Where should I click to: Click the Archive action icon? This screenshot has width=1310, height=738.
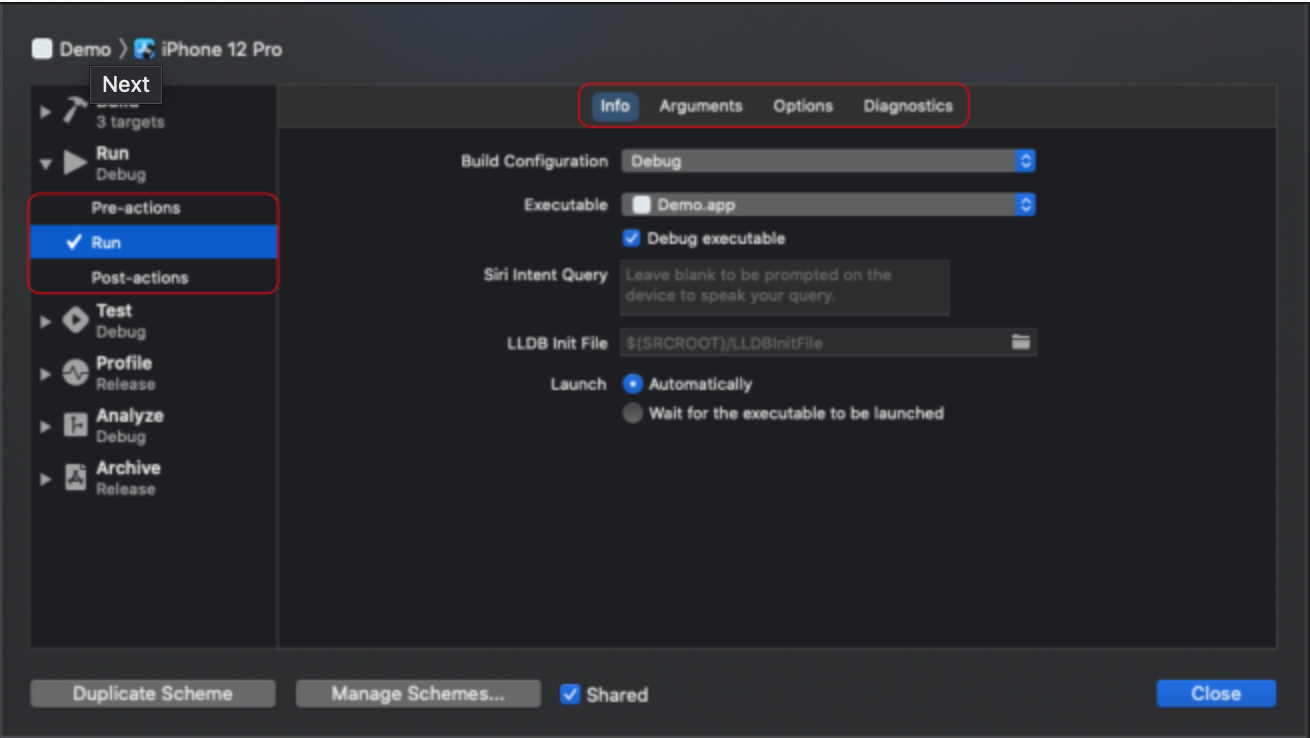(x=76, y=478)
